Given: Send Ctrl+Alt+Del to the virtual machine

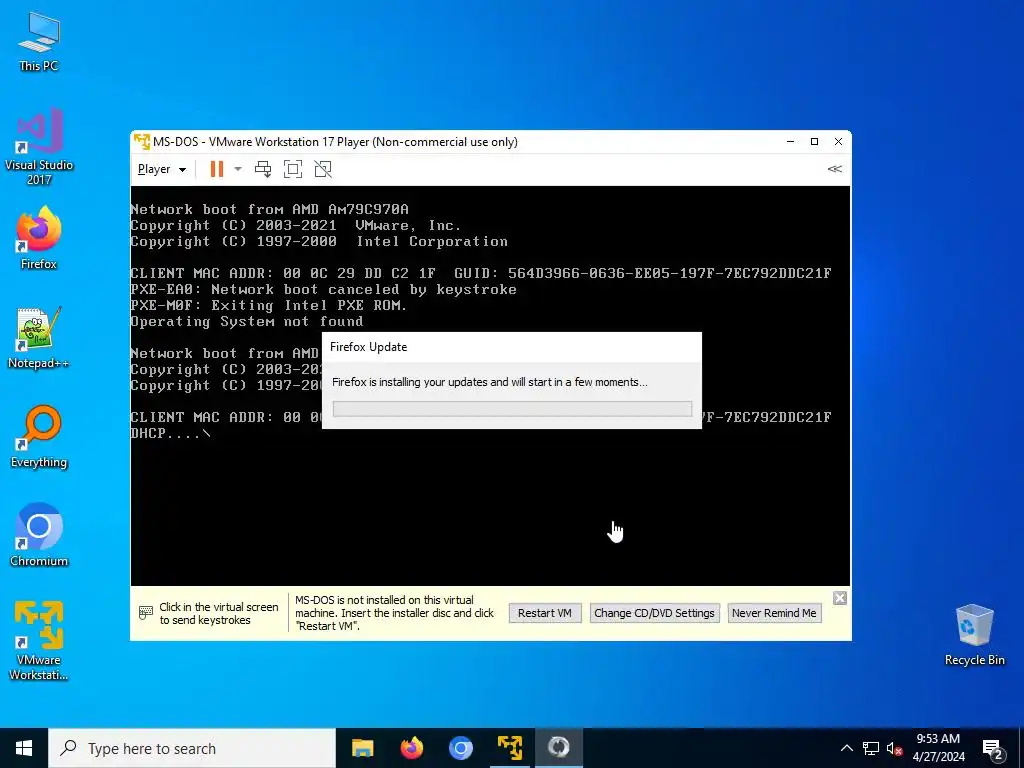Looking at the screenshot, I should click(263, 169).
